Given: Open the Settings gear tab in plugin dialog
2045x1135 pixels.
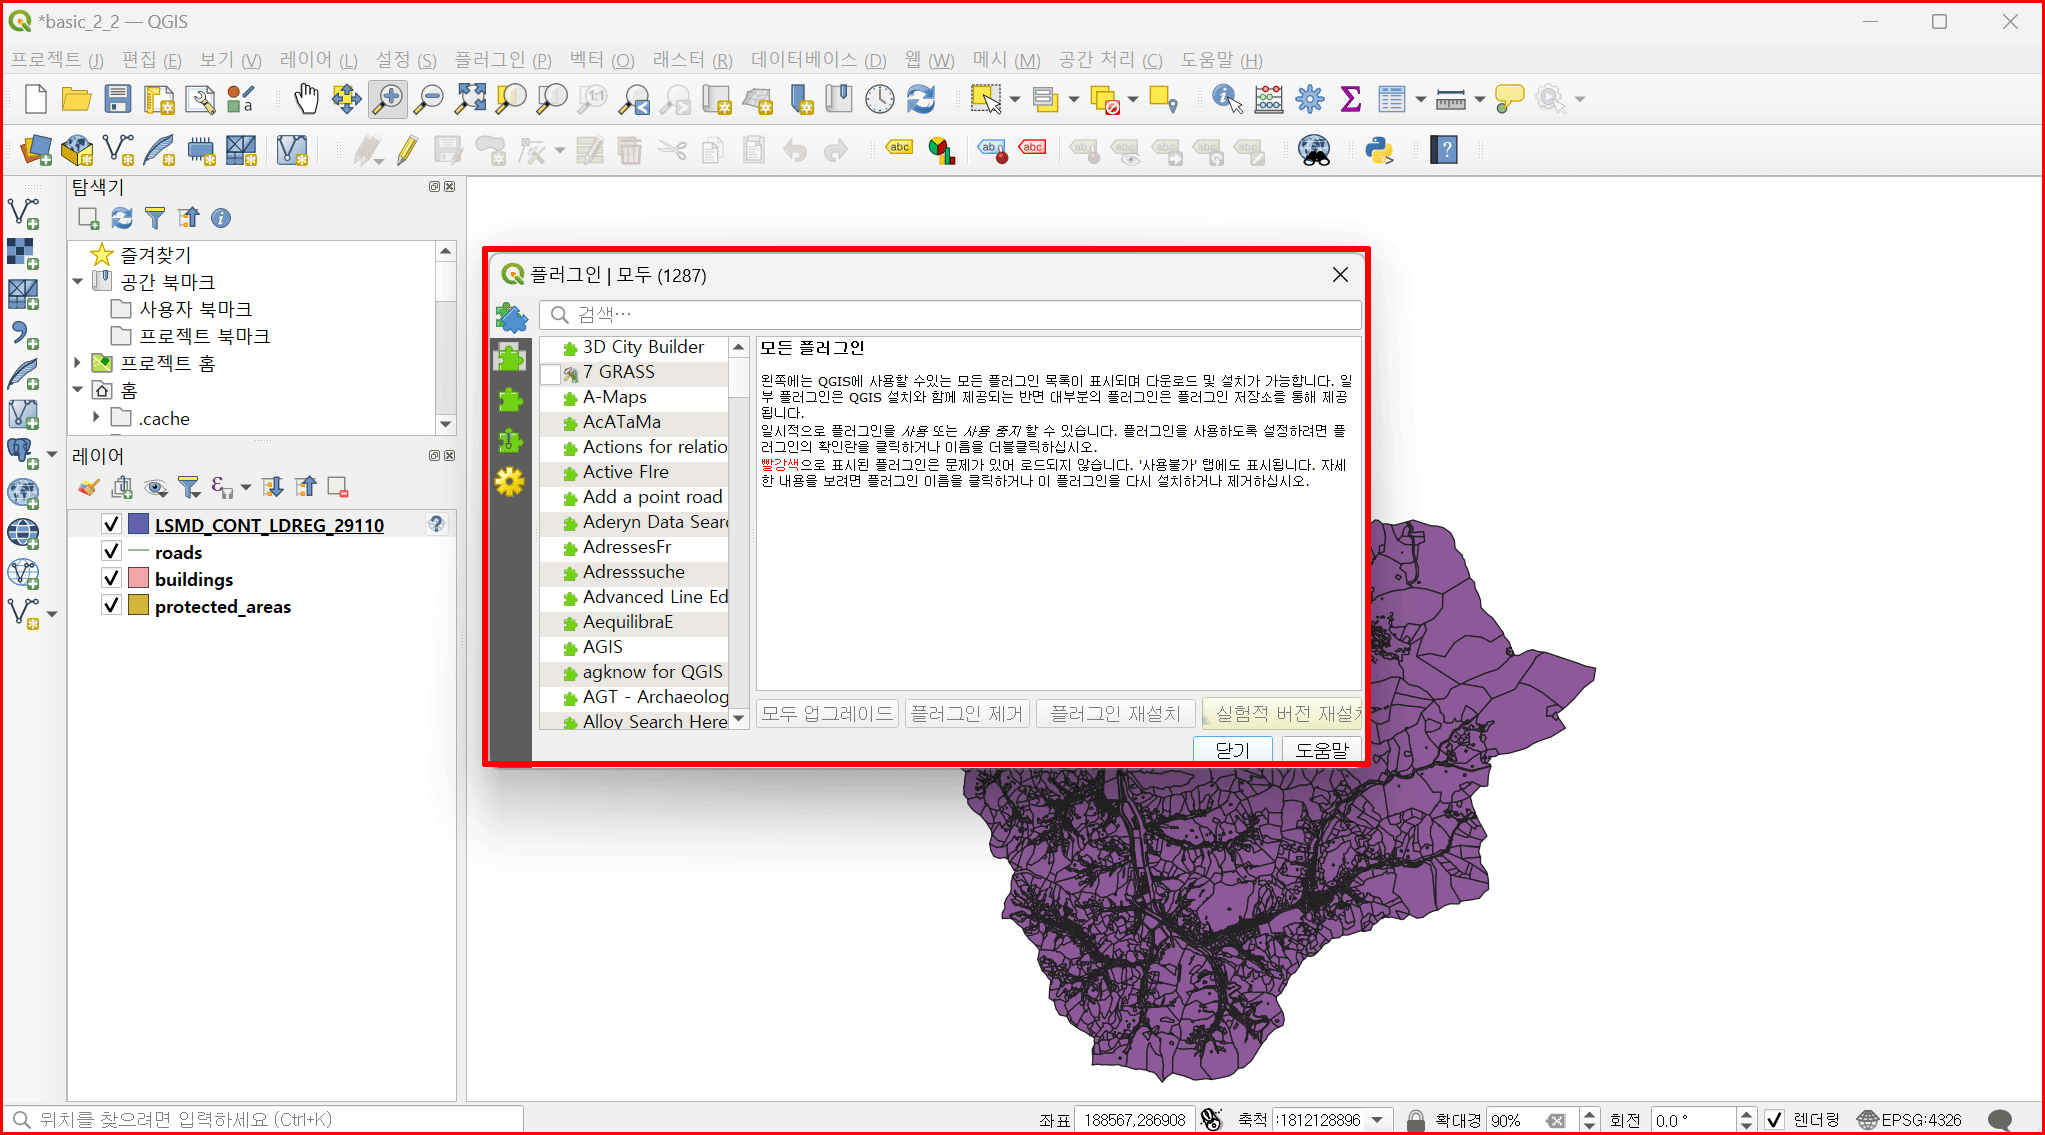Looking at the screenshot, I should 510,482.
